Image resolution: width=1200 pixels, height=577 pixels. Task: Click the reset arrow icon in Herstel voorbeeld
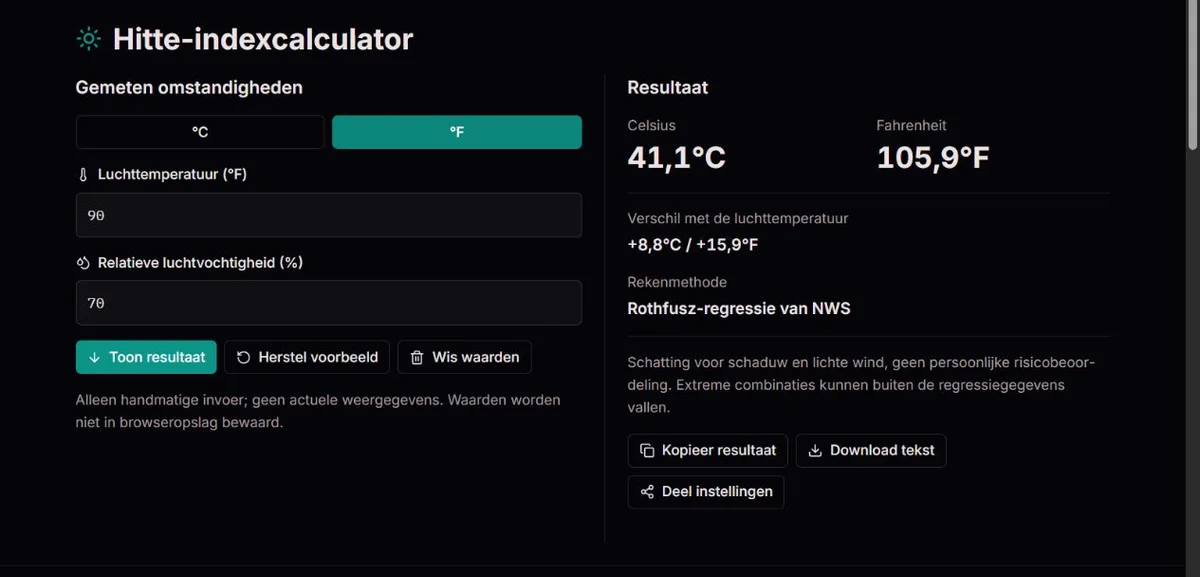(244, 357)
